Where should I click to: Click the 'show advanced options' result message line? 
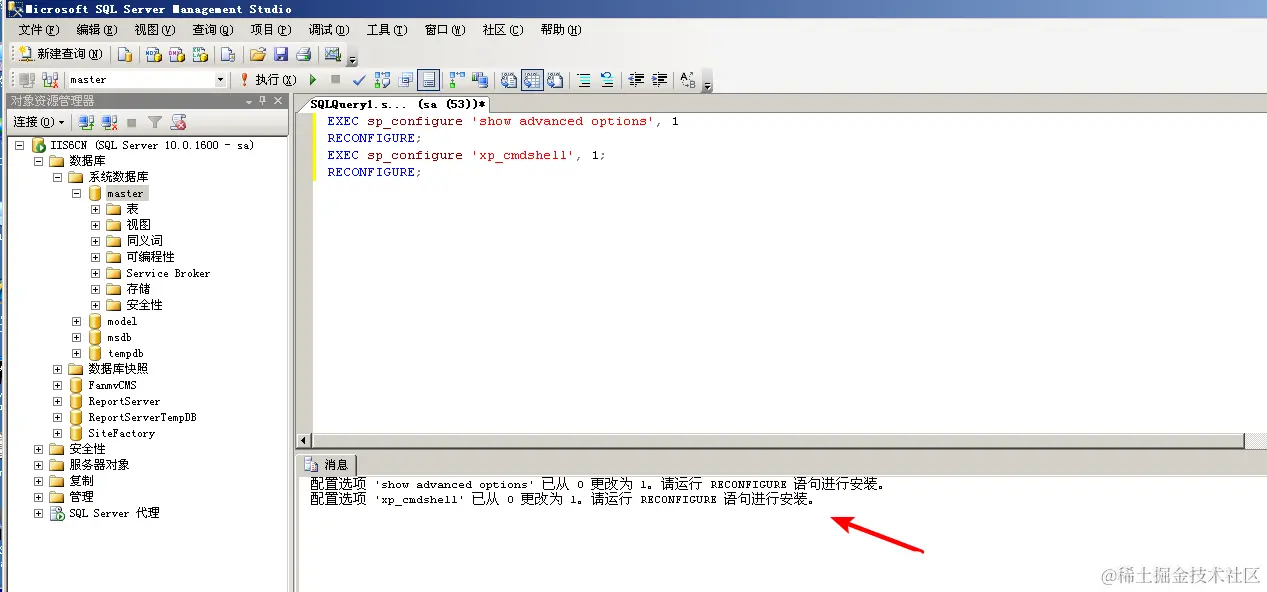click(x=597, y=484)
